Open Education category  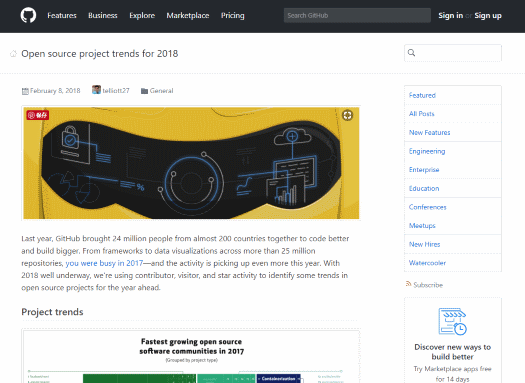point(424,188)
